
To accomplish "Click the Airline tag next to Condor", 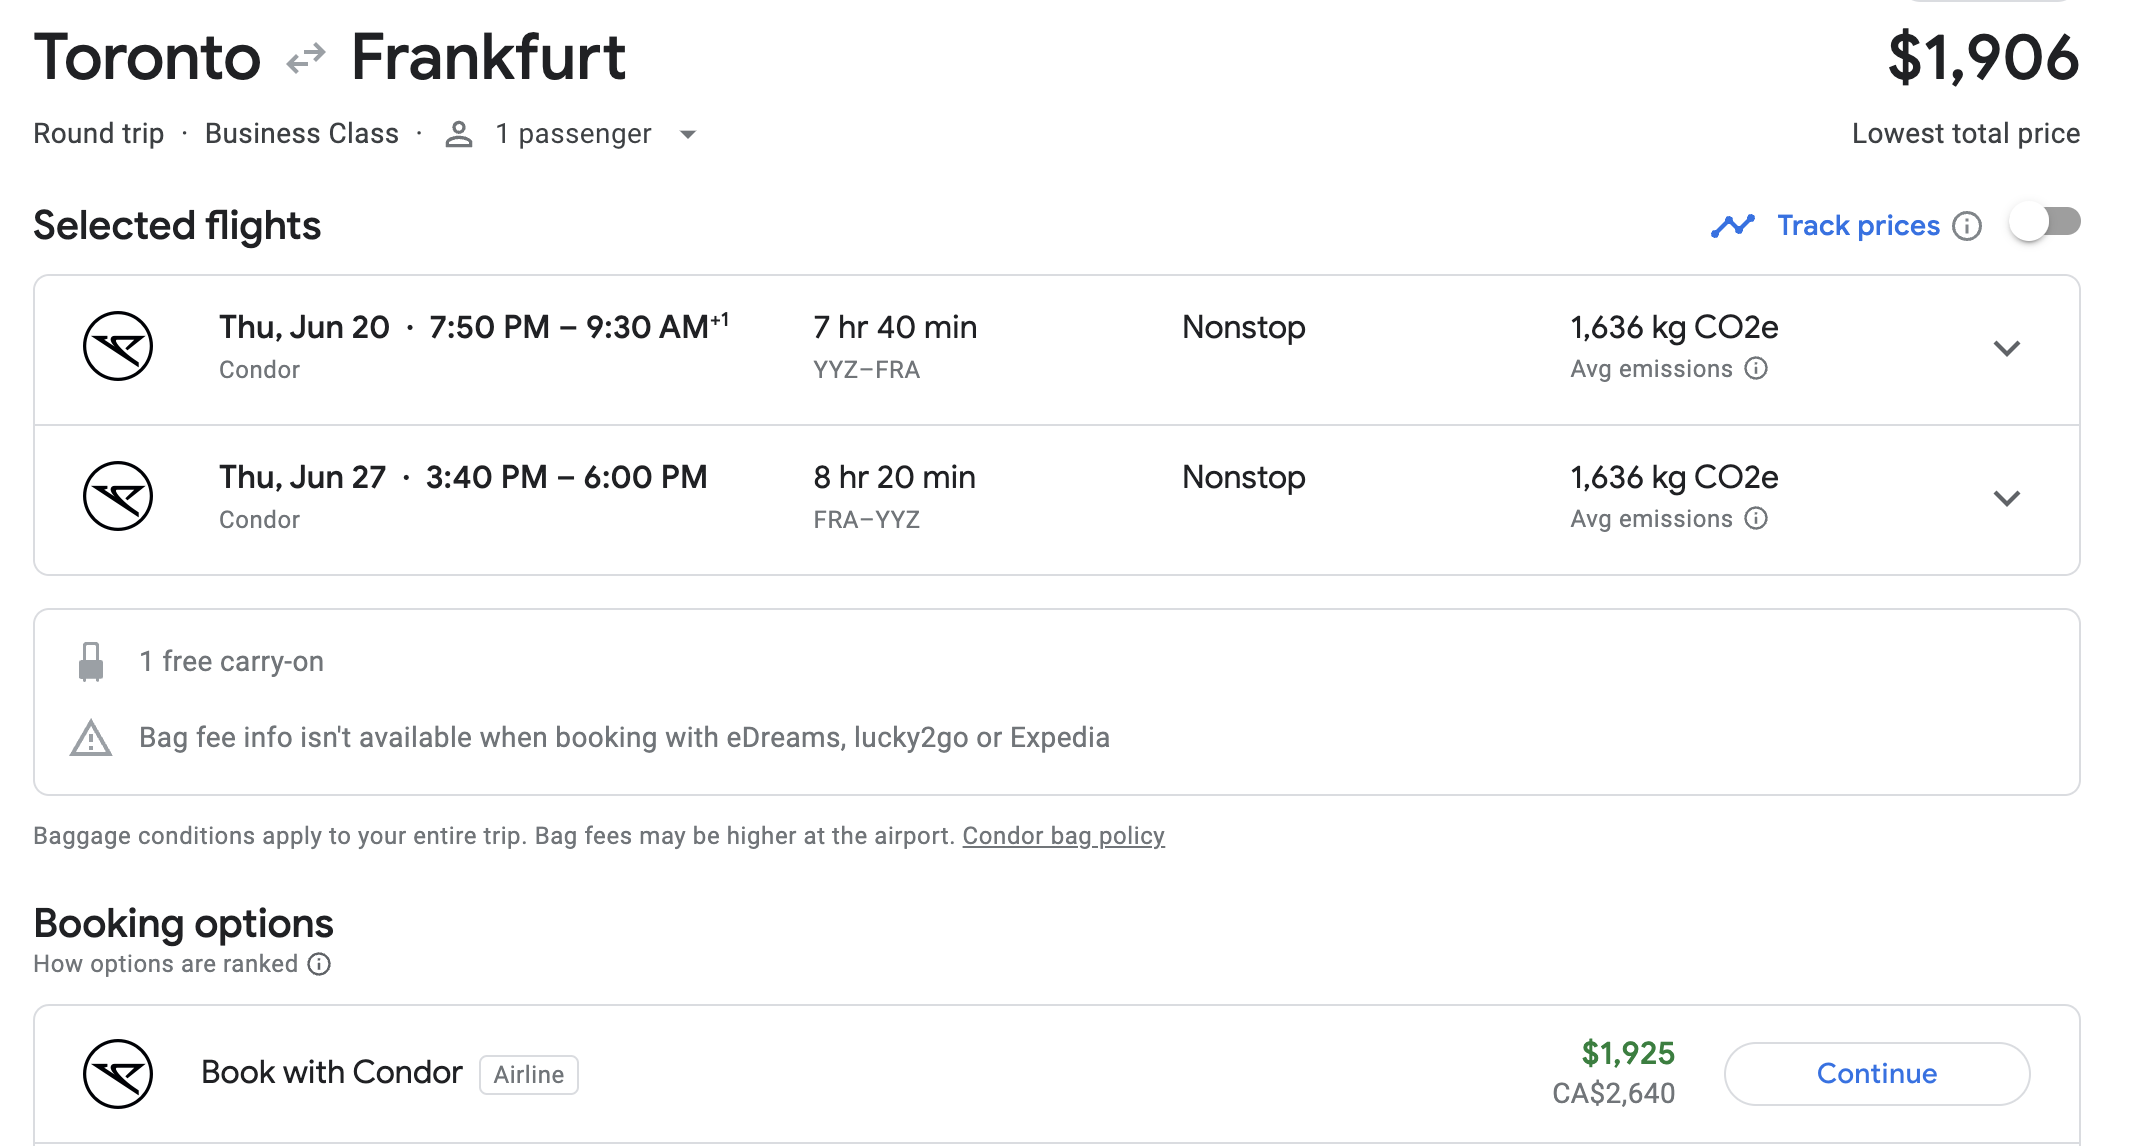I will pos(529,1075).
